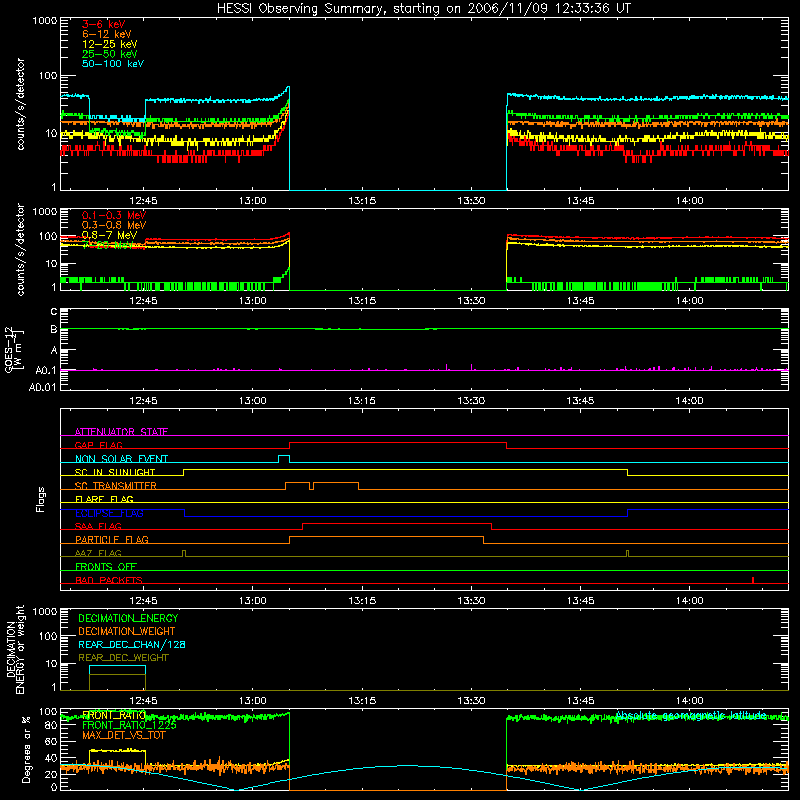Select the DECIMATION_WEIGHT legend label

(127, 631)
